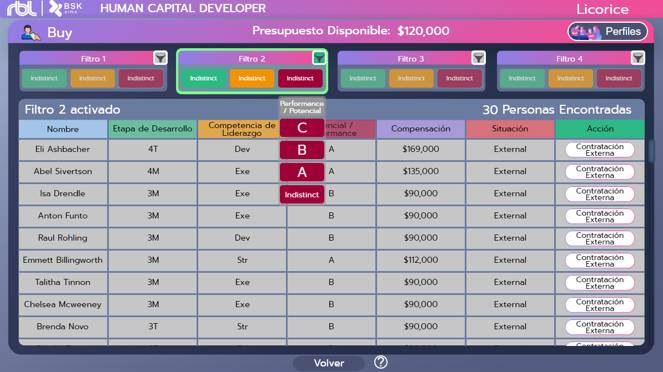Pick option A in Performance dropdown

(x=302, y=172)
